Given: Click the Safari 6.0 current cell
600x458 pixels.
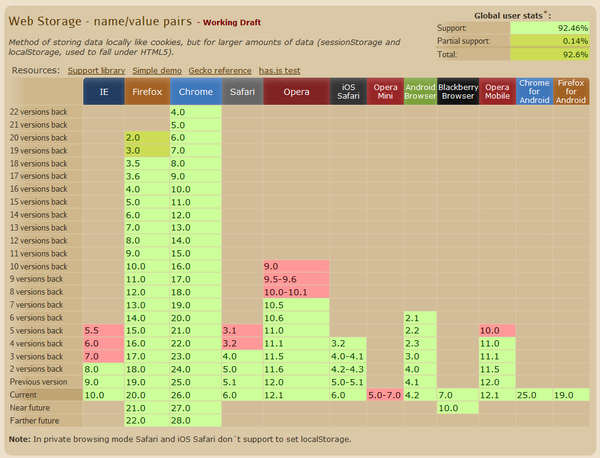Looking at the screenshot, I should coord(242,395).
